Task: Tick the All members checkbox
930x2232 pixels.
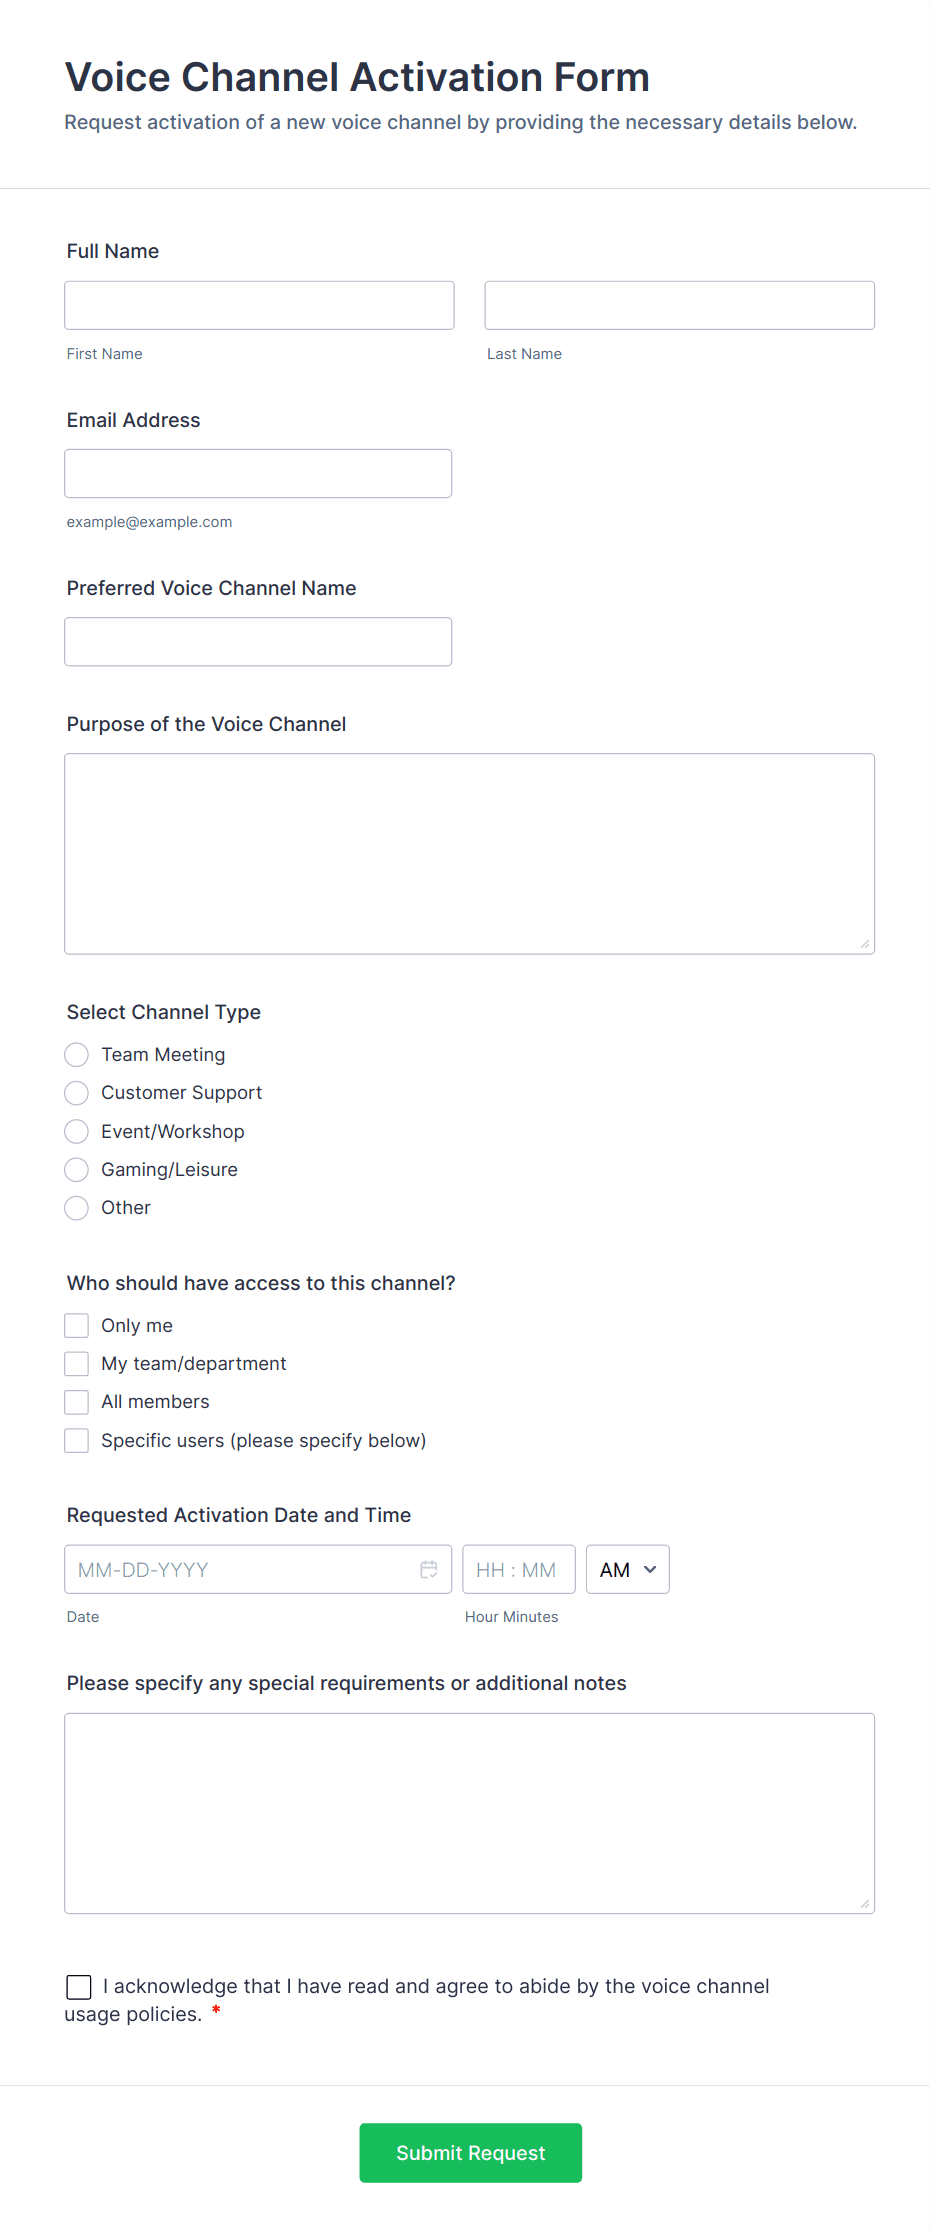Action: [x=77, y=1402]
